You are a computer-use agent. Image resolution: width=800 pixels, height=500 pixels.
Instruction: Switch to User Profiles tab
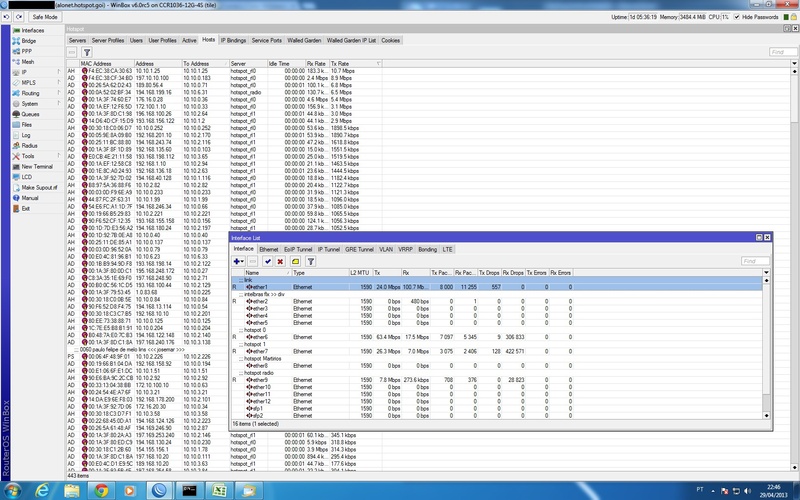(x=162, y=40)
